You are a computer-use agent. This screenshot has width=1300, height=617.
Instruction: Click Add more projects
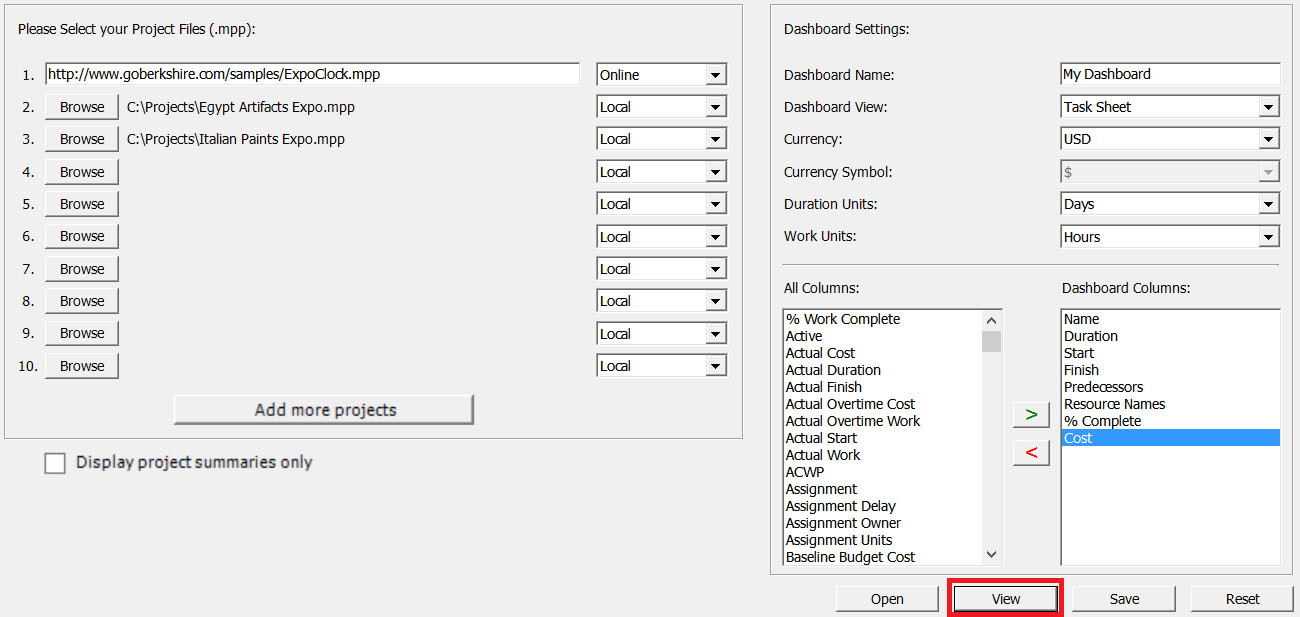coord(323,409)
